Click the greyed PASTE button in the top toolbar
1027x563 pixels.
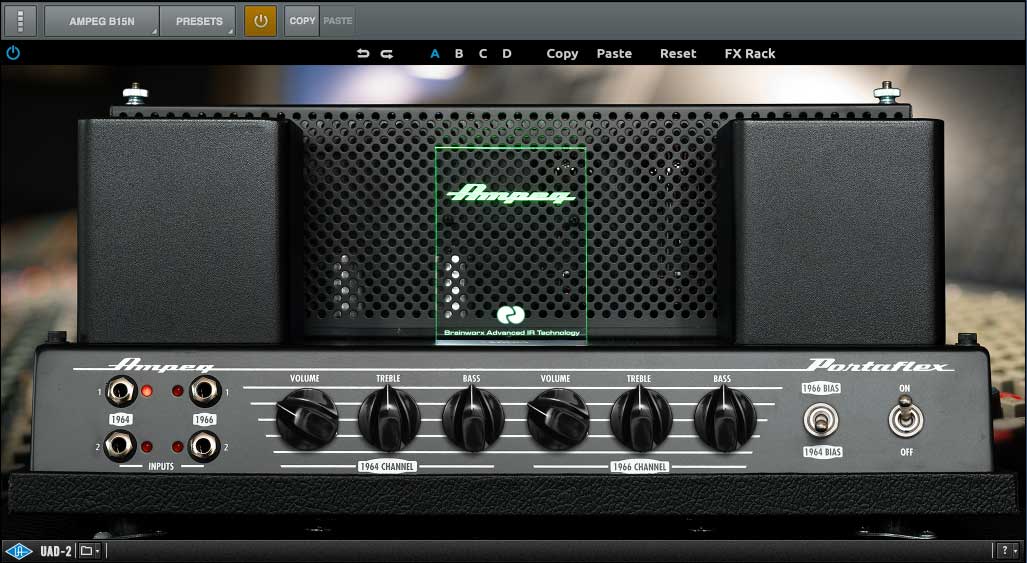(337, 21)
